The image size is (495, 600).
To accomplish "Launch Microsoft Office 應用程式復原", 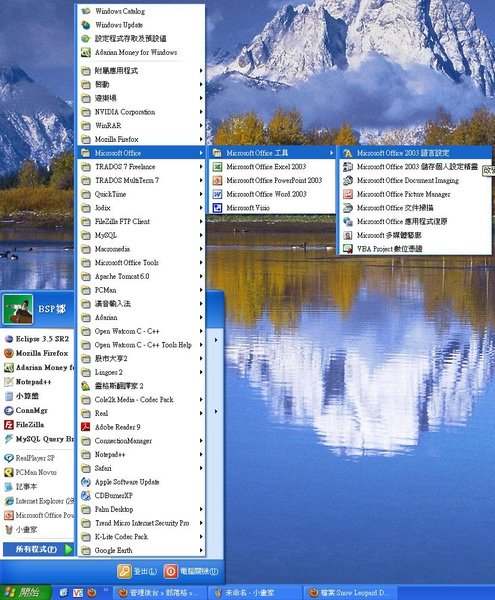I will pos(415,222).
